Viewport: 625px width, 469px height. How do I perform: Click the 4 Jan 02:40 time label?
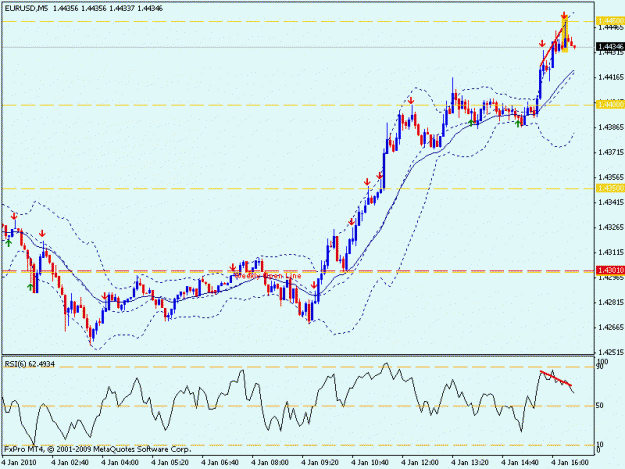pyautogui.click(x=70, y=463)
